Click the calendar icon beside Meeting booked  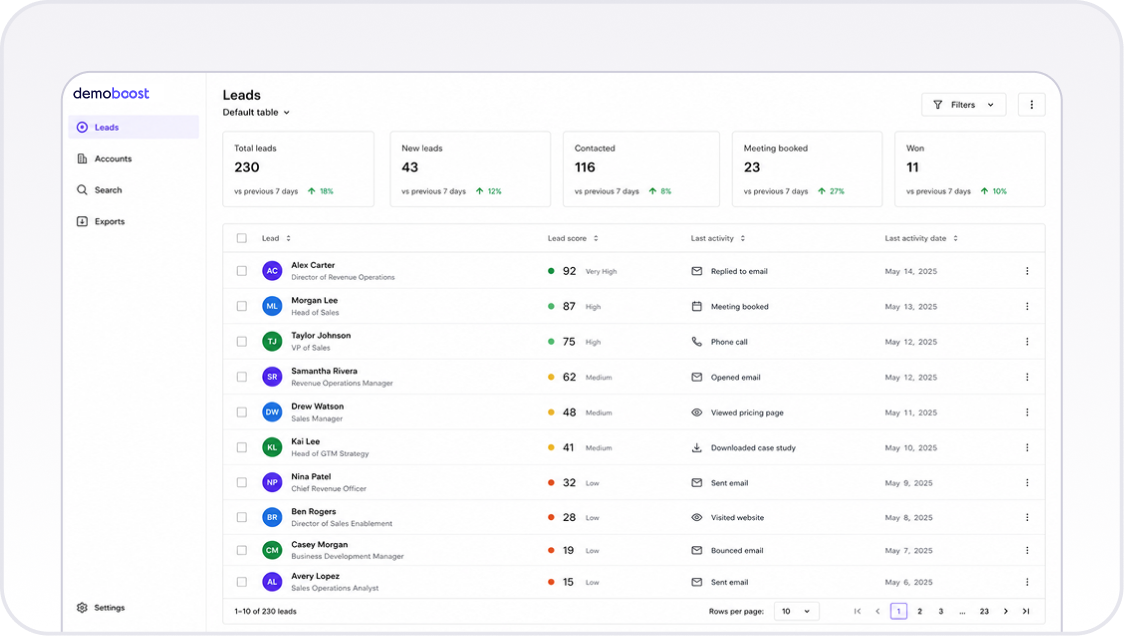tap(696, 306)
